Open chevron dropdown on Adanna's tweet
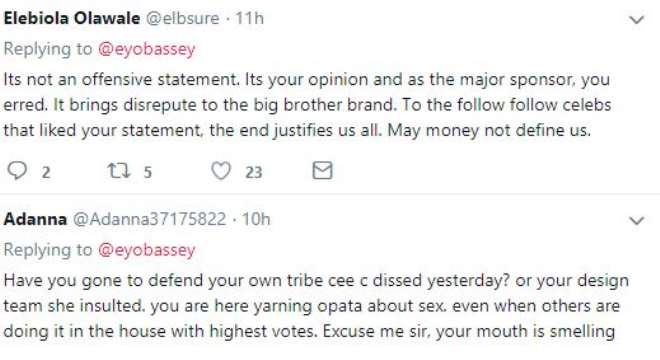The width and height of the screenshot is (660, 360). tap(636, 220)
